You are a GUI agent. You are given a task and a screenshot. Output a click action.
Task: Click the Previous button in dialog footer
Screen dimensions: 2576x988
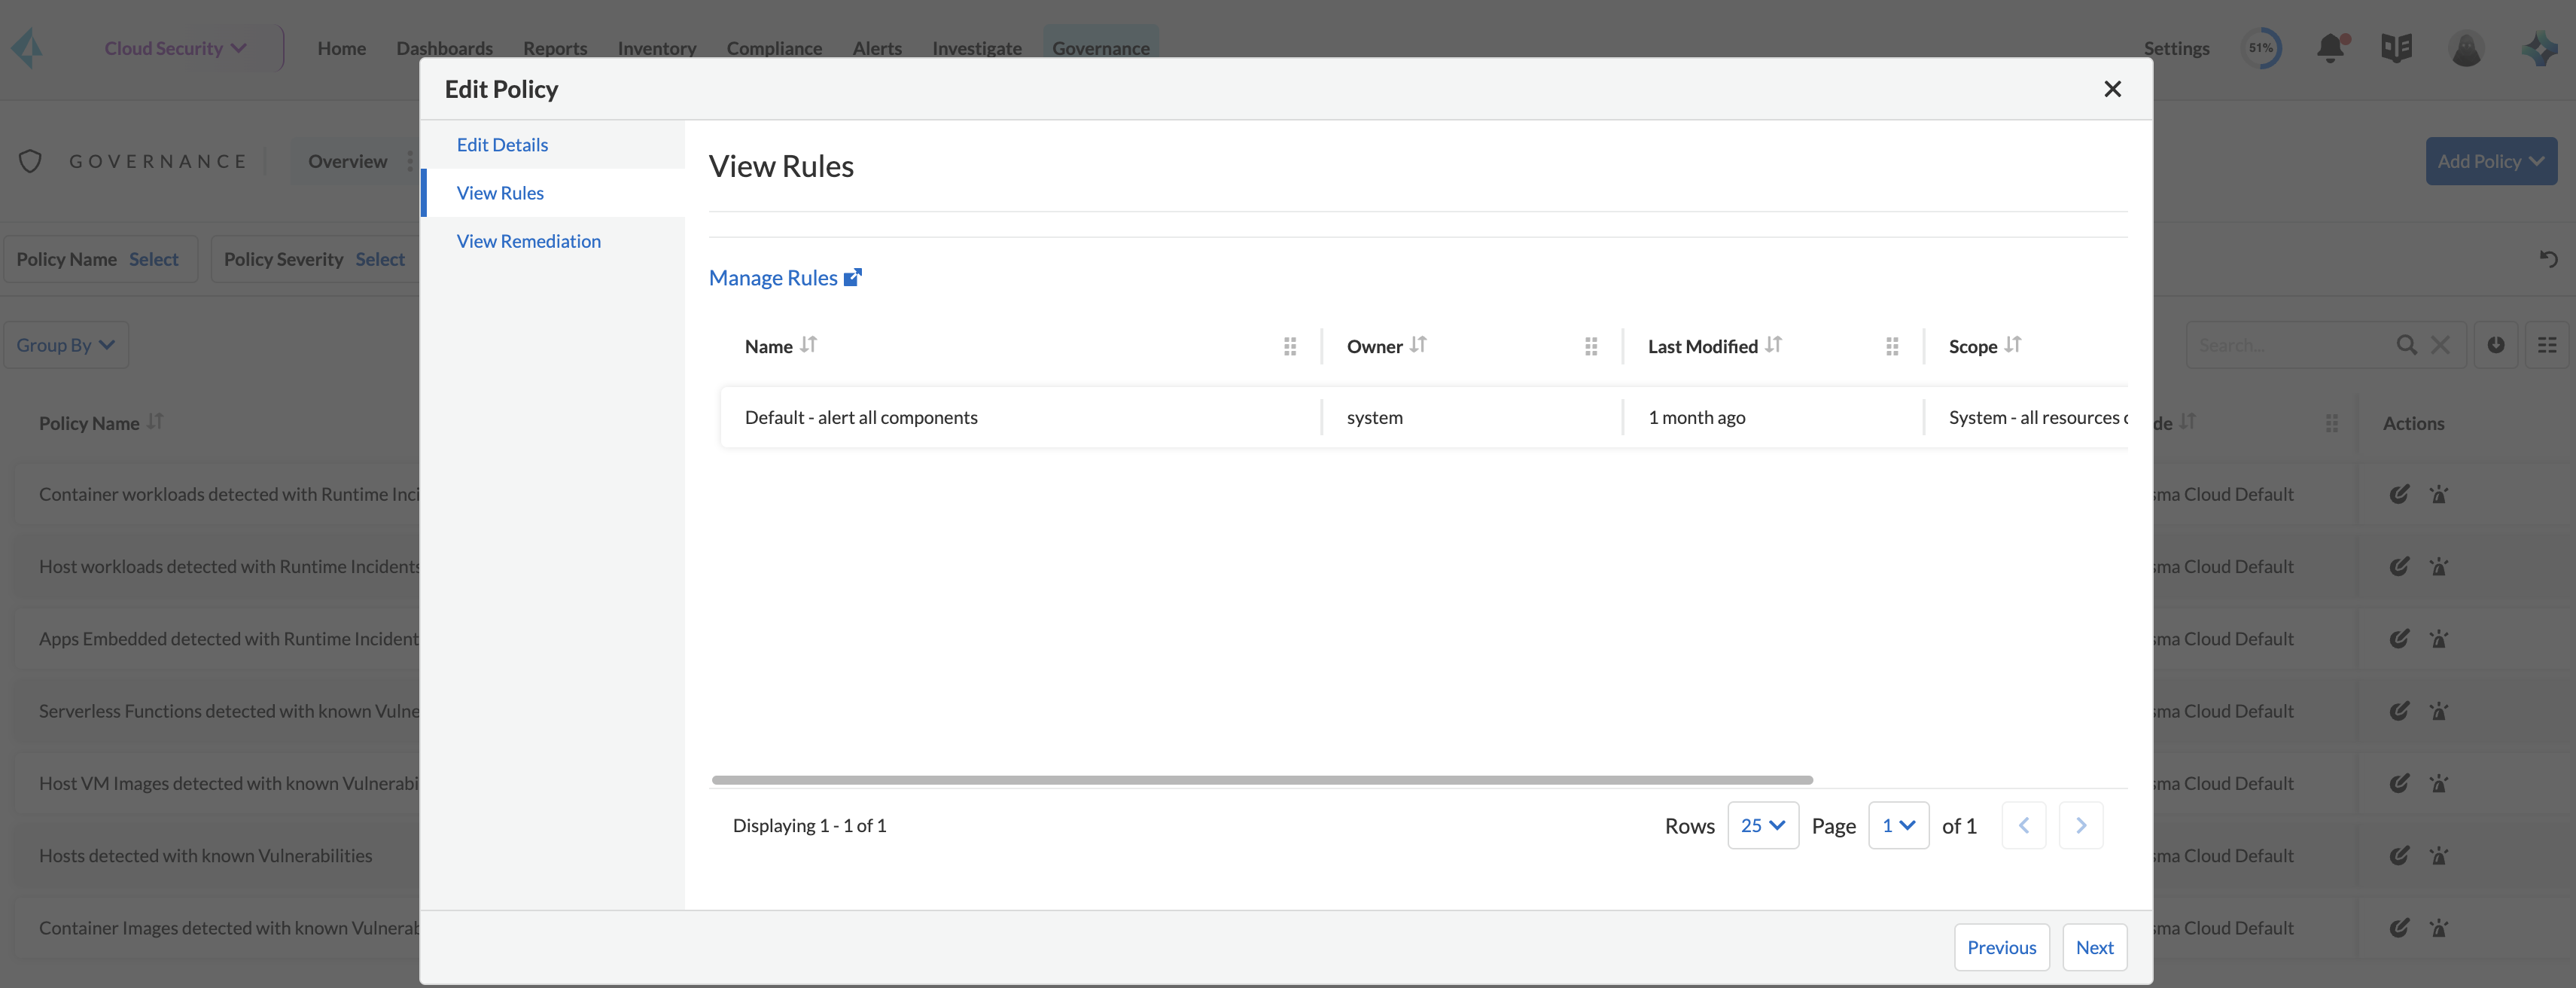pyautogui.click(x=2002, y=947)
